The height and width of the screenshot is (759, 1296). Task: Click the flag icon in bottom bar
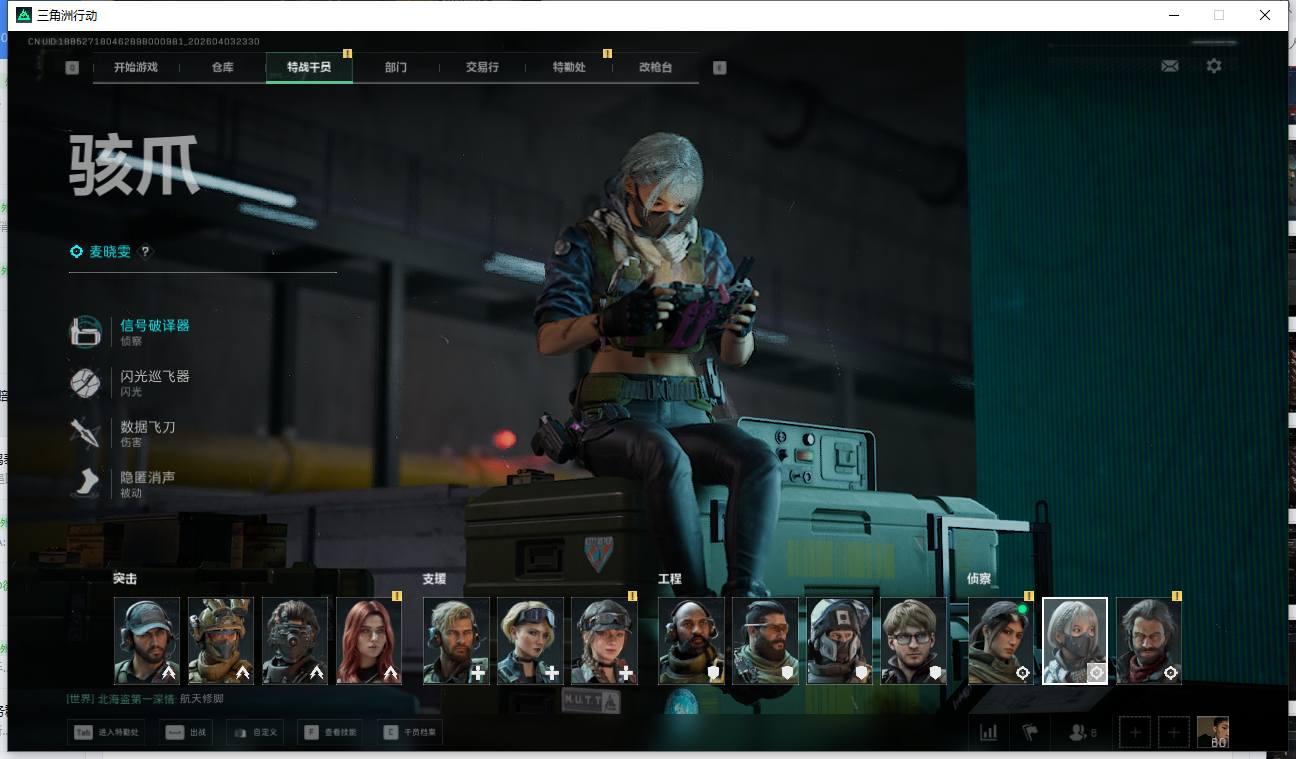click(x=1030, y=732)
